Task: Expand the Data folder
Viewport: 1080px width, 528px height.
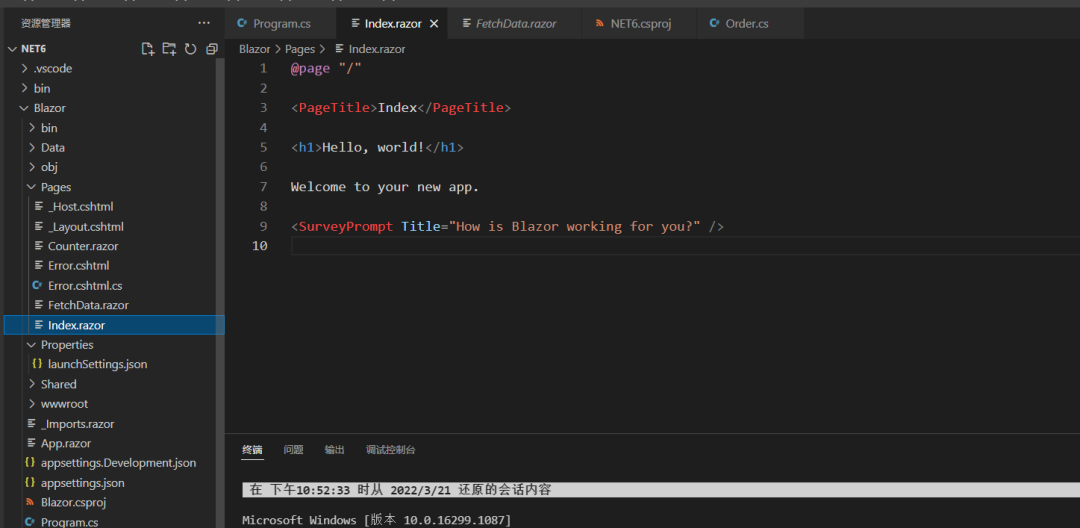Action: (x=32, y=147)
